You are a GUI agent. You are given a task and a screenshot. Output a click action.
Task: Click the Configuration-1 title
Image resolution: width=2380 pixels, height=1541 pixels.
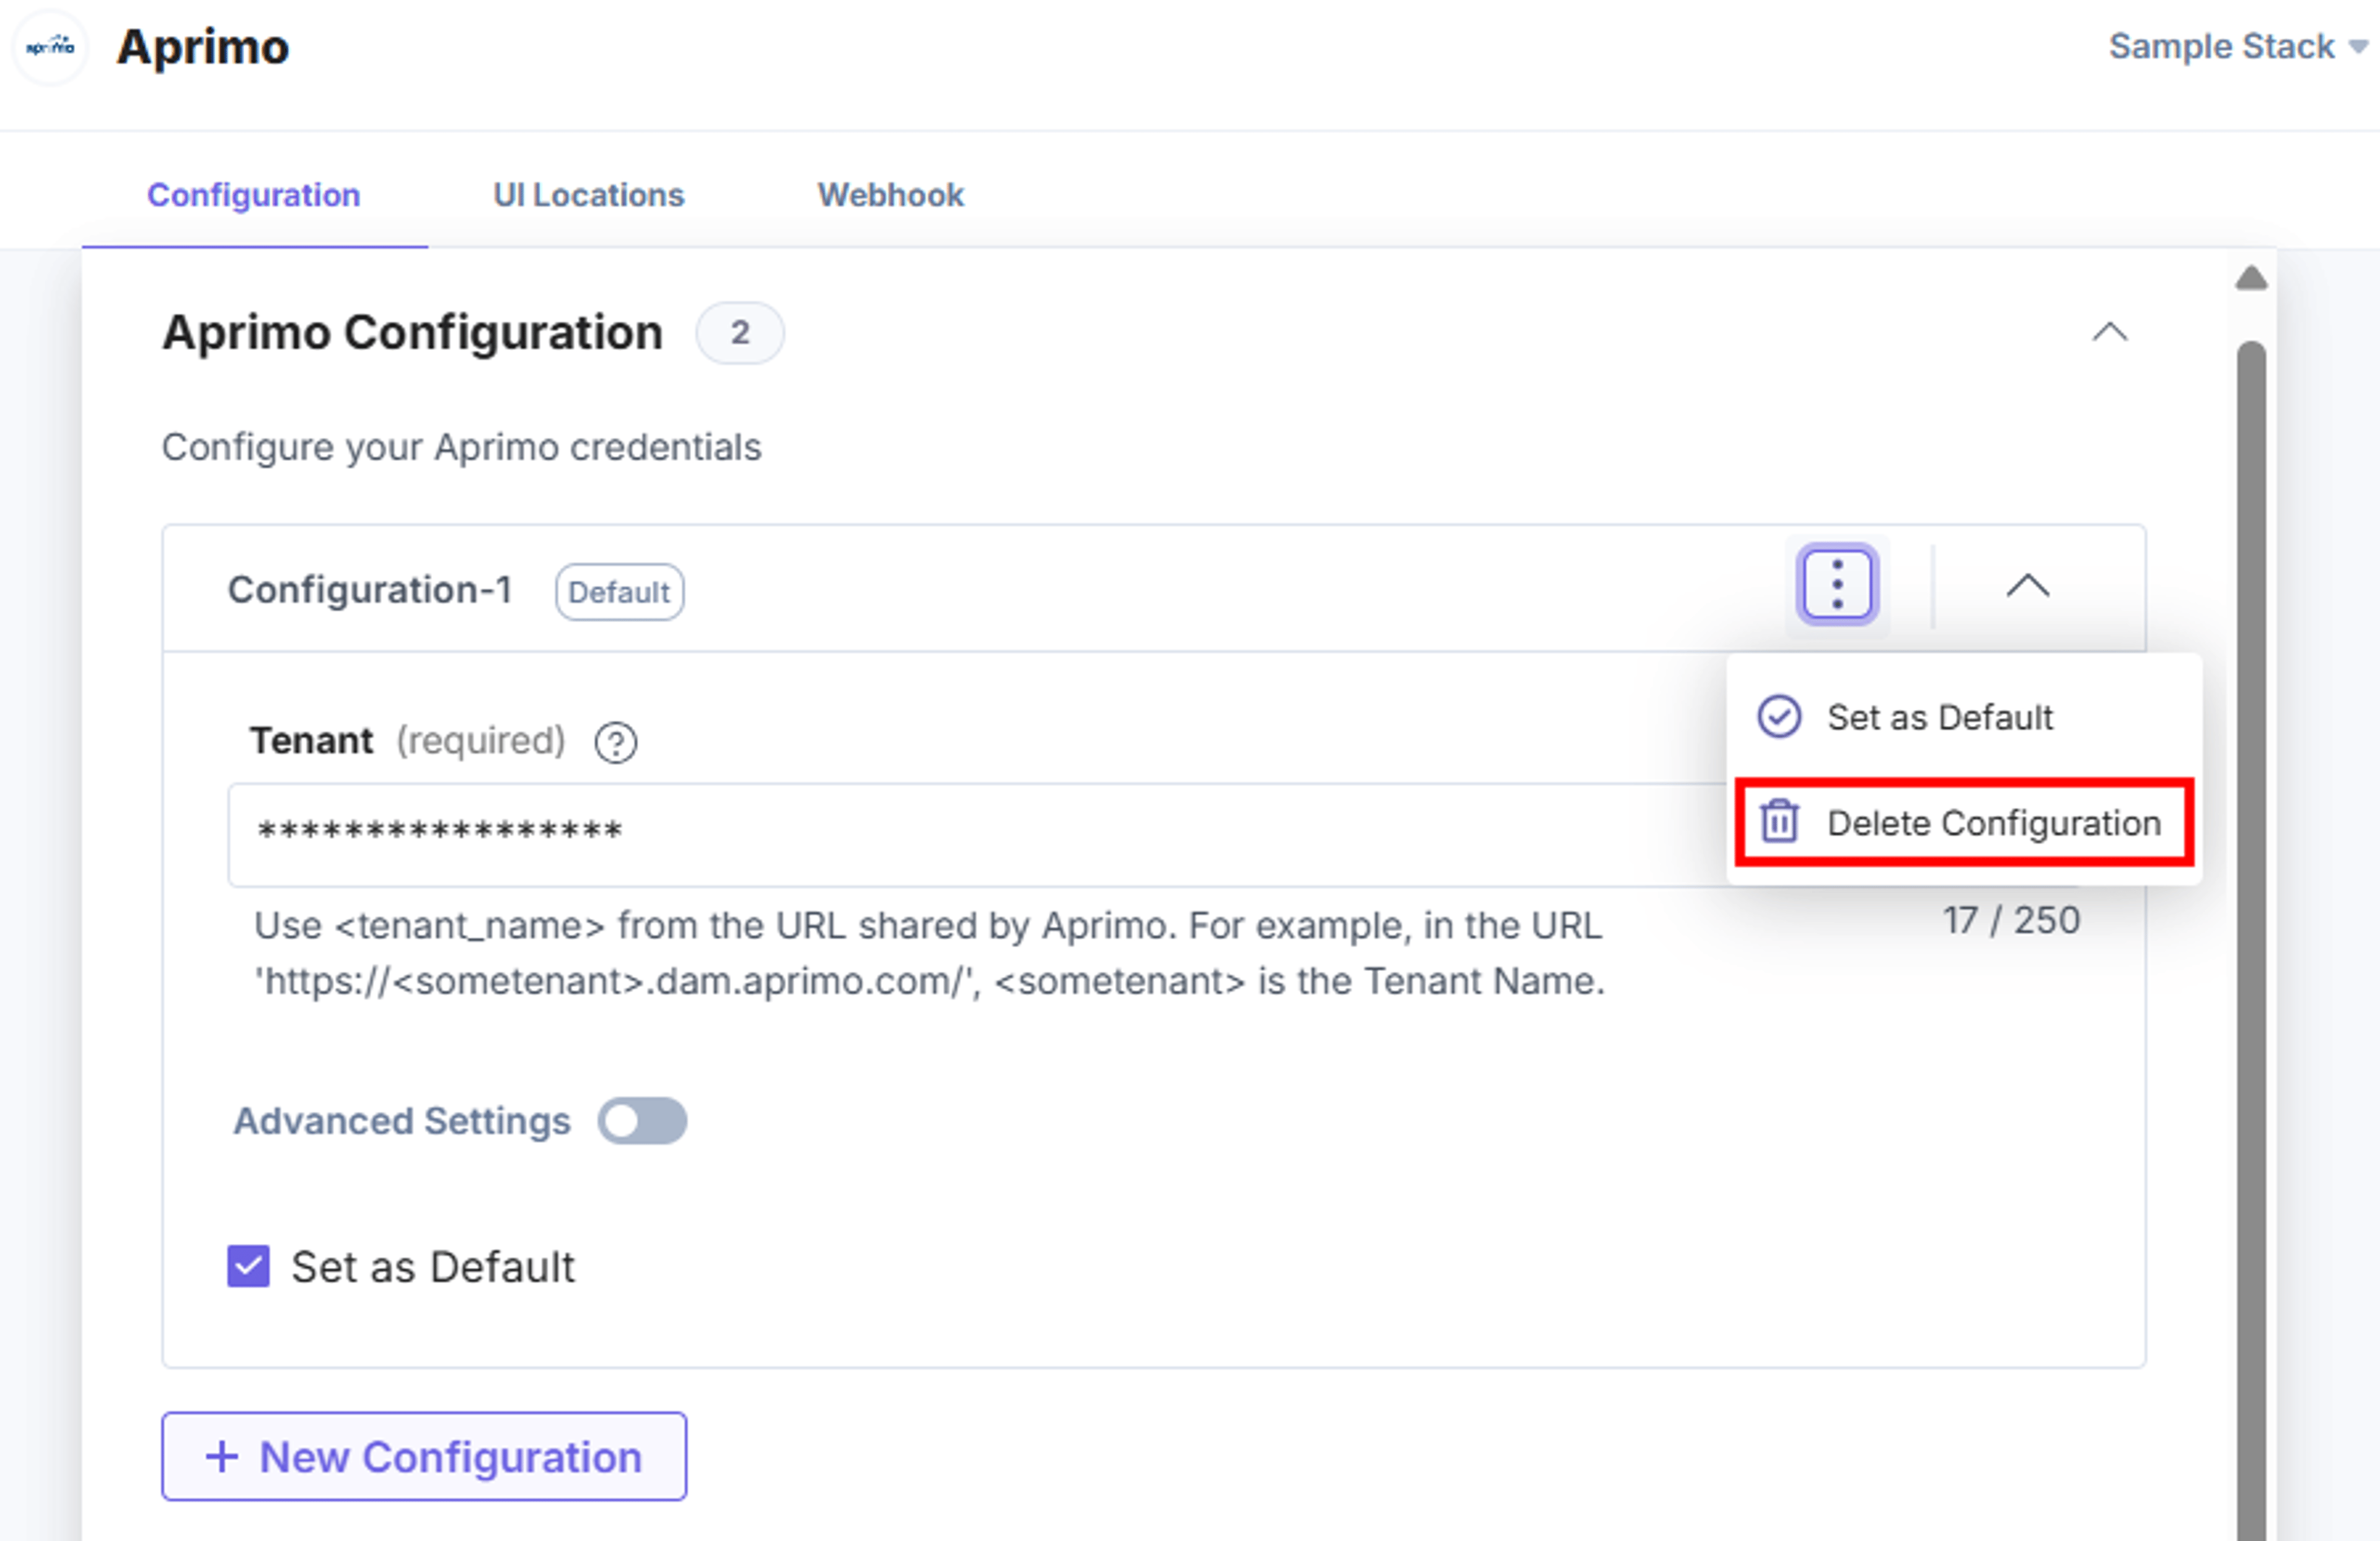point(370,590)
